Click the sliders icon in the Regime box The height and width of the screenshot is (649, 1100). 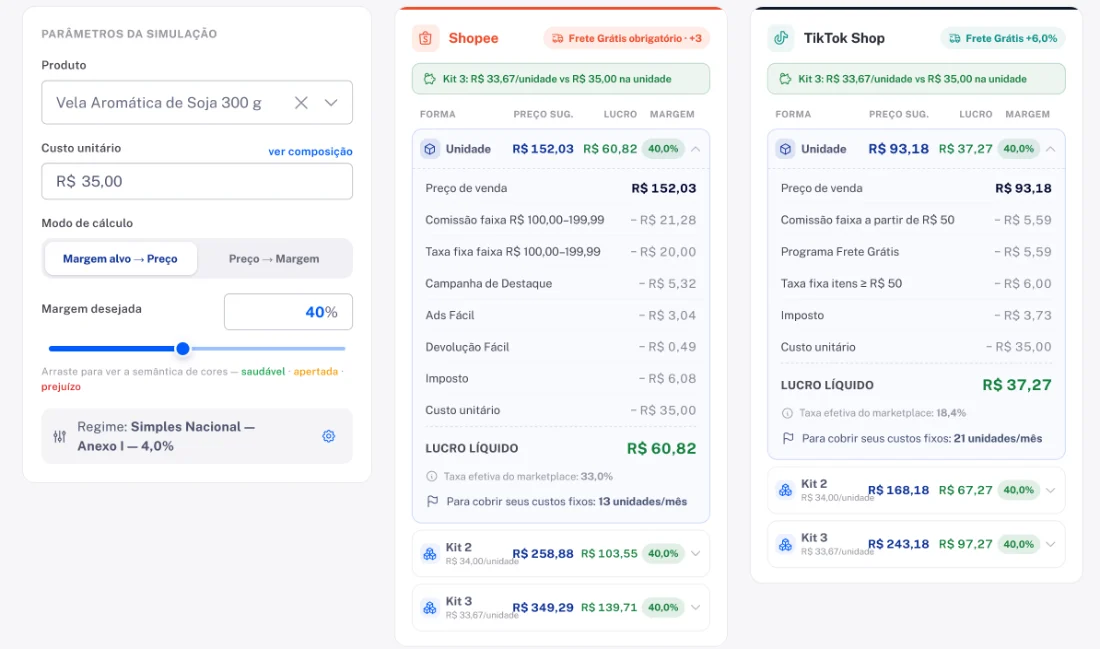point(60,436)
